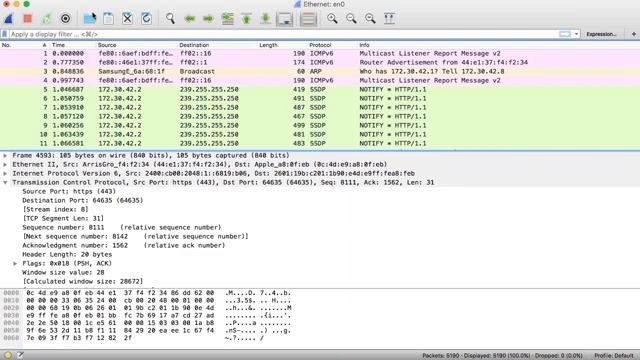Sort by the Length column header
This screenshot has height=360, width=640.
click(282, 45)
